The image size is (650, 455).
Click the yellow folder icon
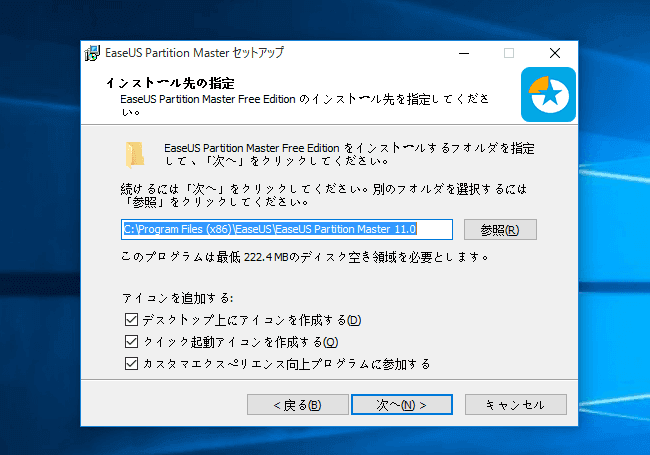[x=135, y=155]
